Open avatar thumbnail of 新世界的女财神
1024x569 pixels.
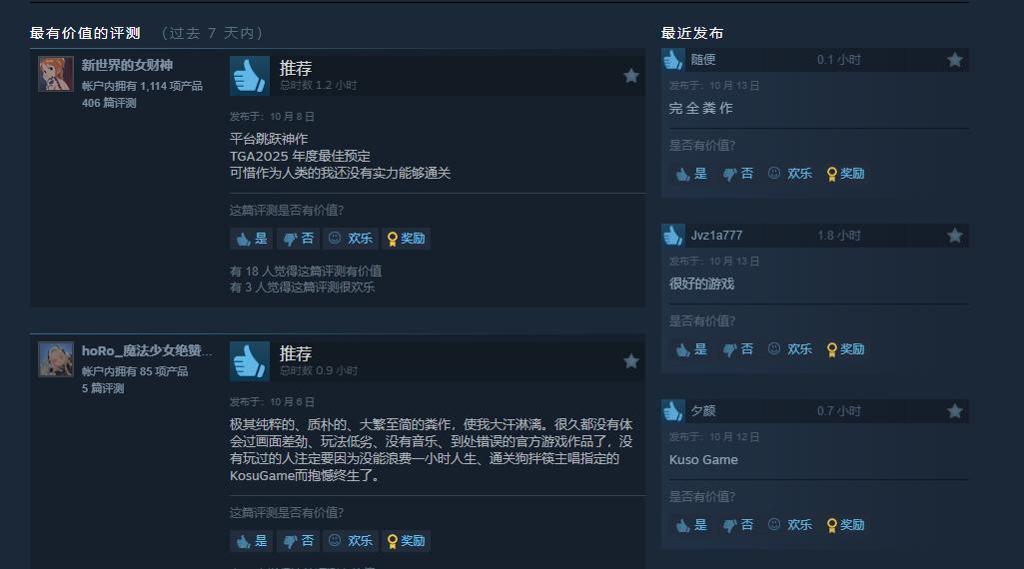(56, 74)
